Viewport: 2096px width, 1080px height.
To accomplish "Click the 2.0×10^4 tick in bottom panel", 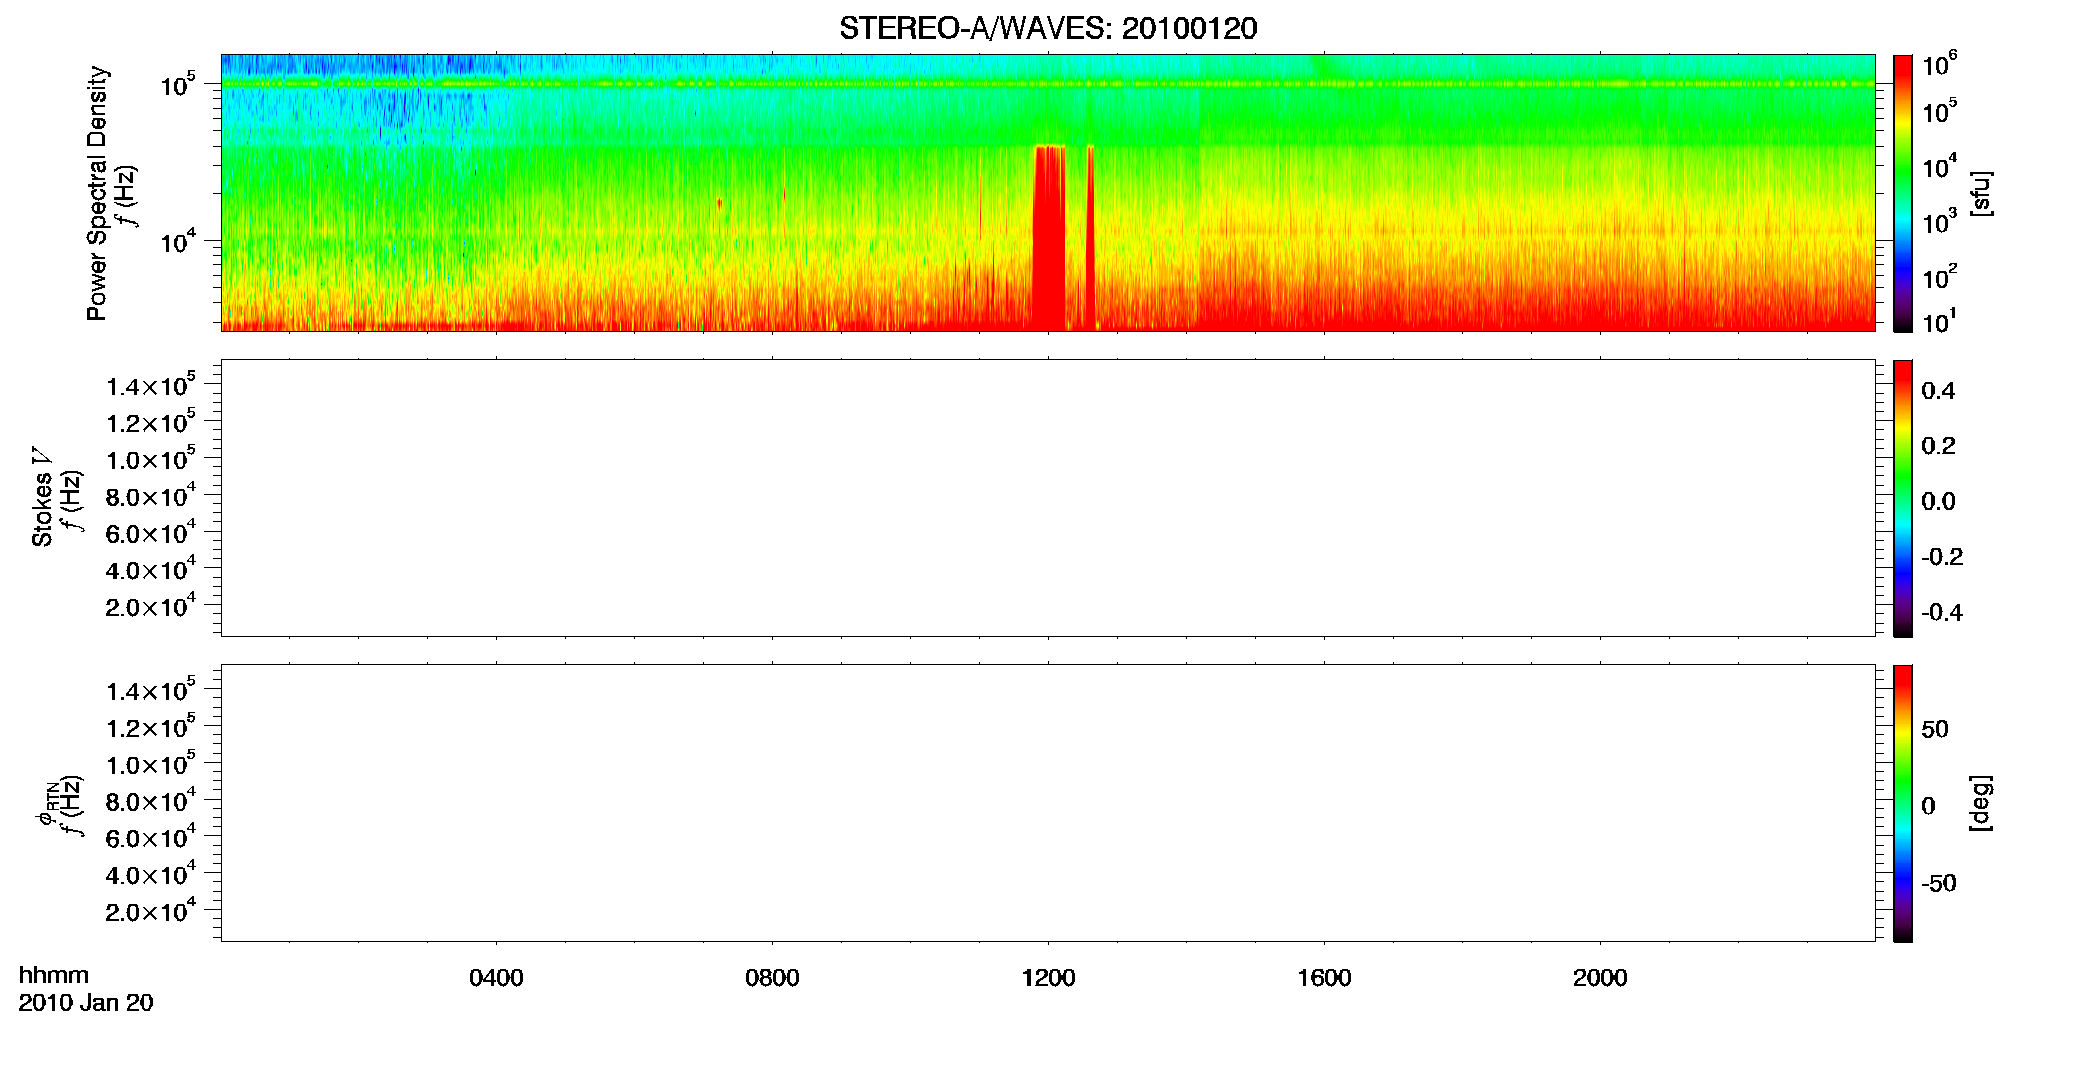I will pos(151,911).
